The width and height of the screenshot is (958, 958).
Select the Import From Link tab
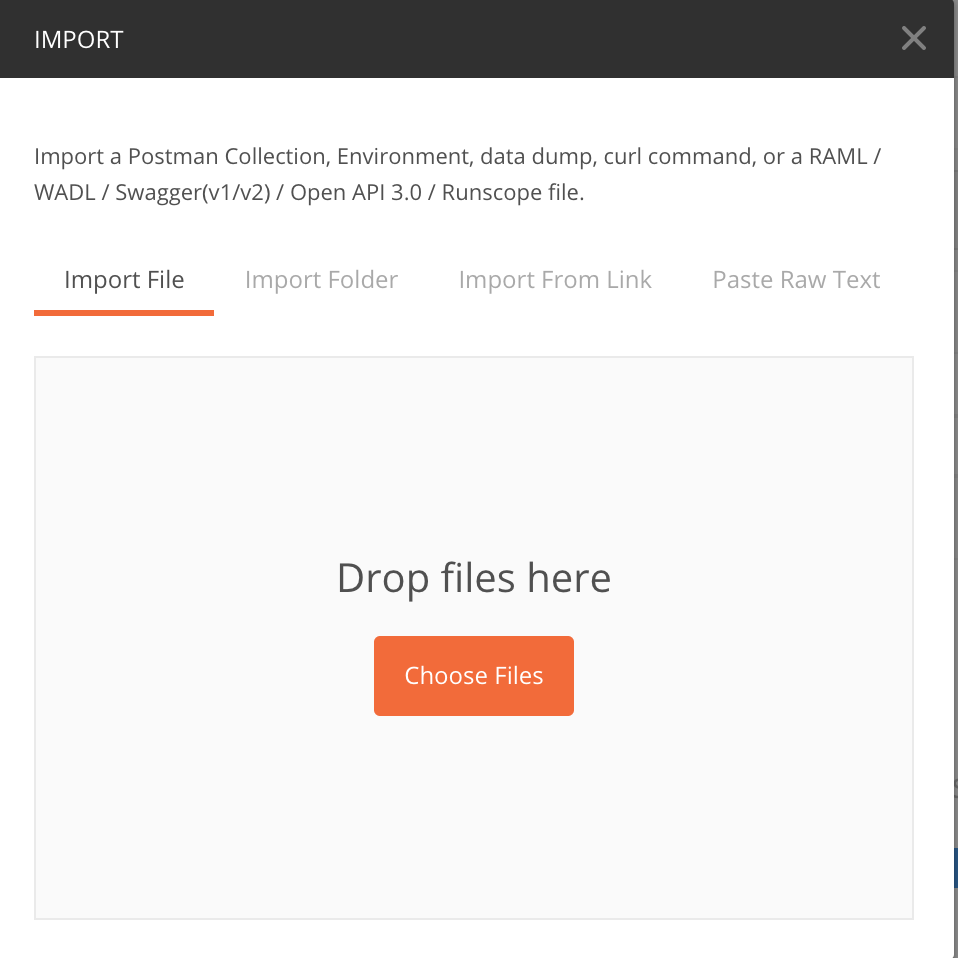click(x=555, y=280)
